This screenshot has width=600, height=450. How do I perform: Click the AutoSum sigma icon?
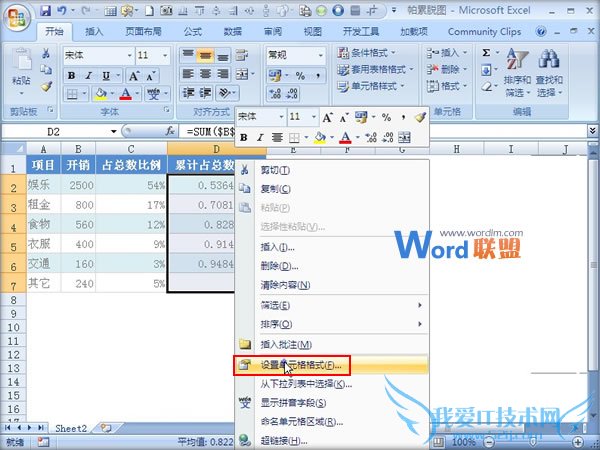486,52
